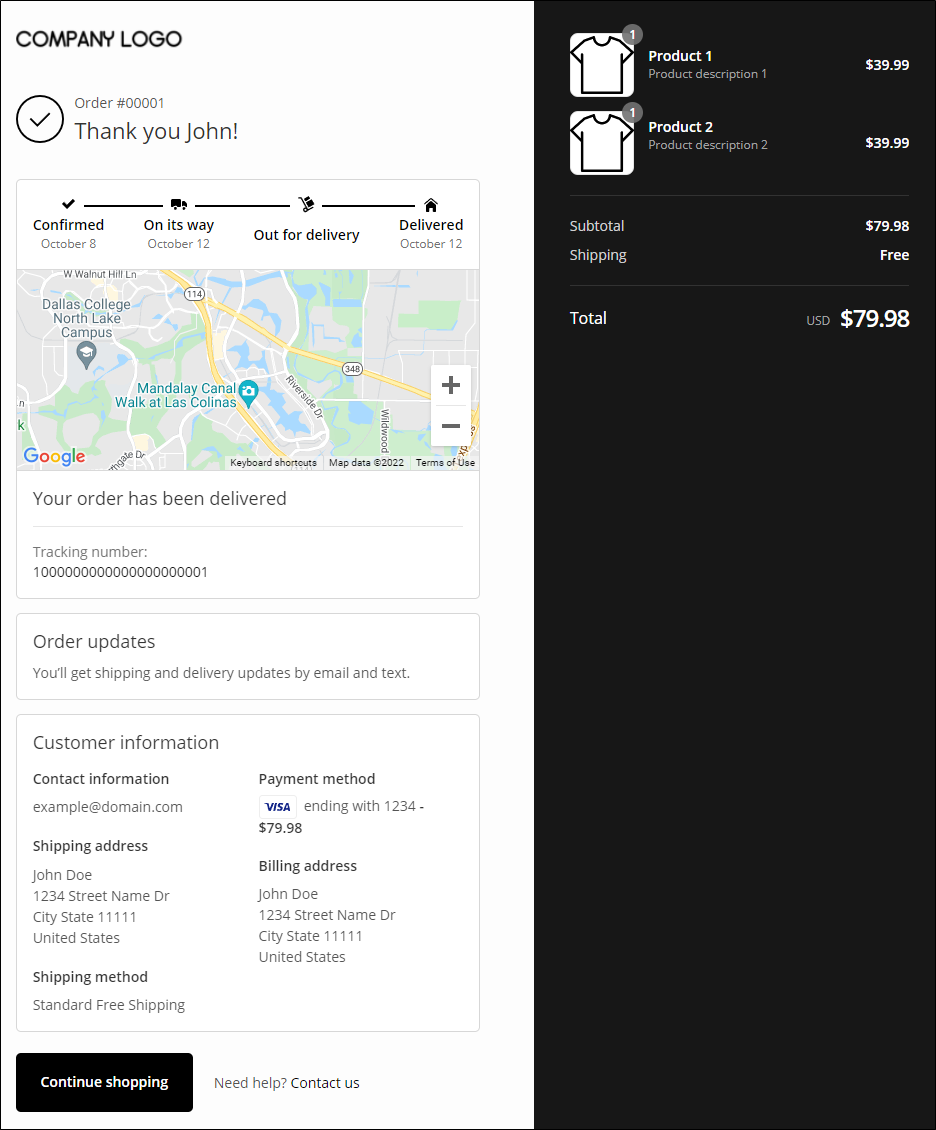The image size is (936, 1130).
Task: Click the Out for delivery hand truck icon
Action: tap(306, 204)
